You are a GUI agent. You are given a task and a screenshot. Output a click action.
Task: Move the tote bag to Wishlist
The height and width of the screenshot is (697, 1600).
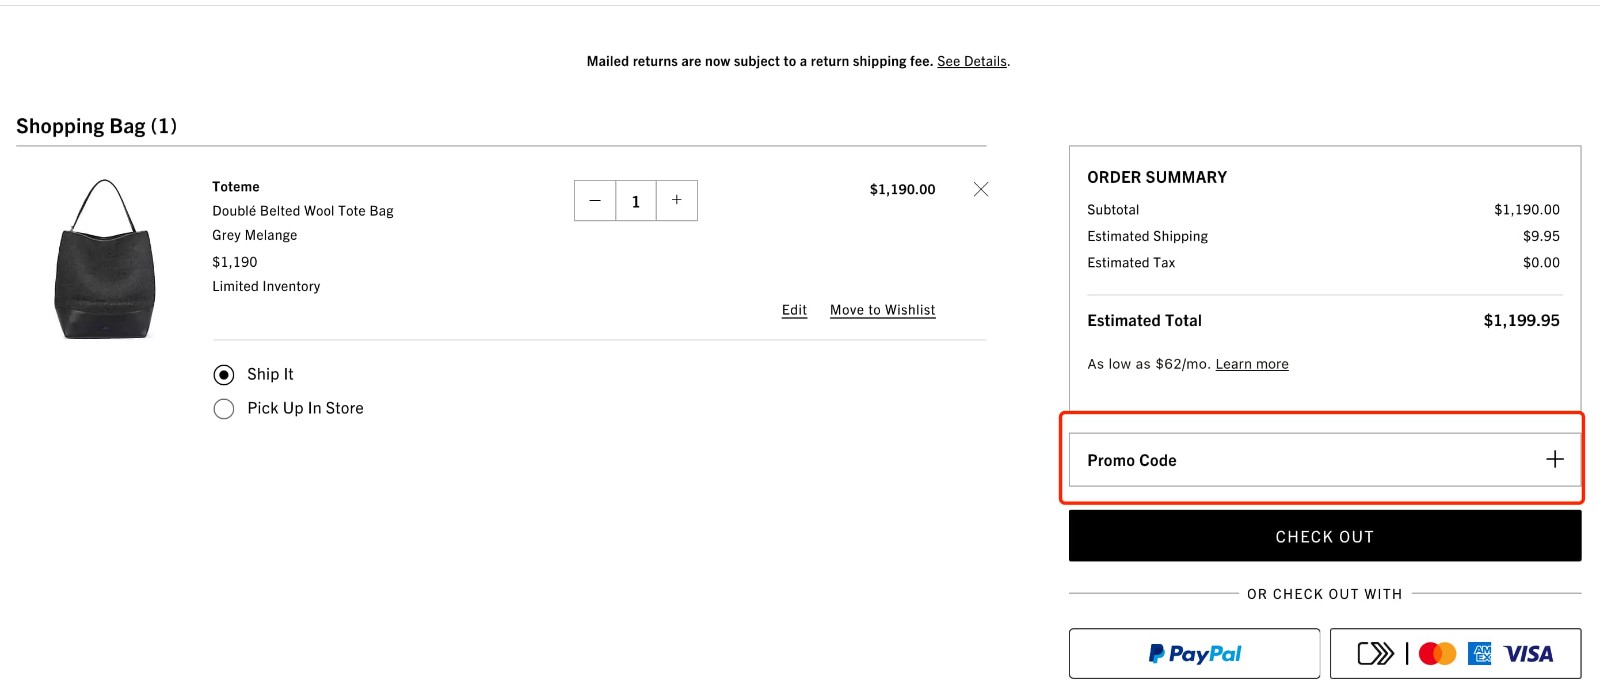[882, 309]
